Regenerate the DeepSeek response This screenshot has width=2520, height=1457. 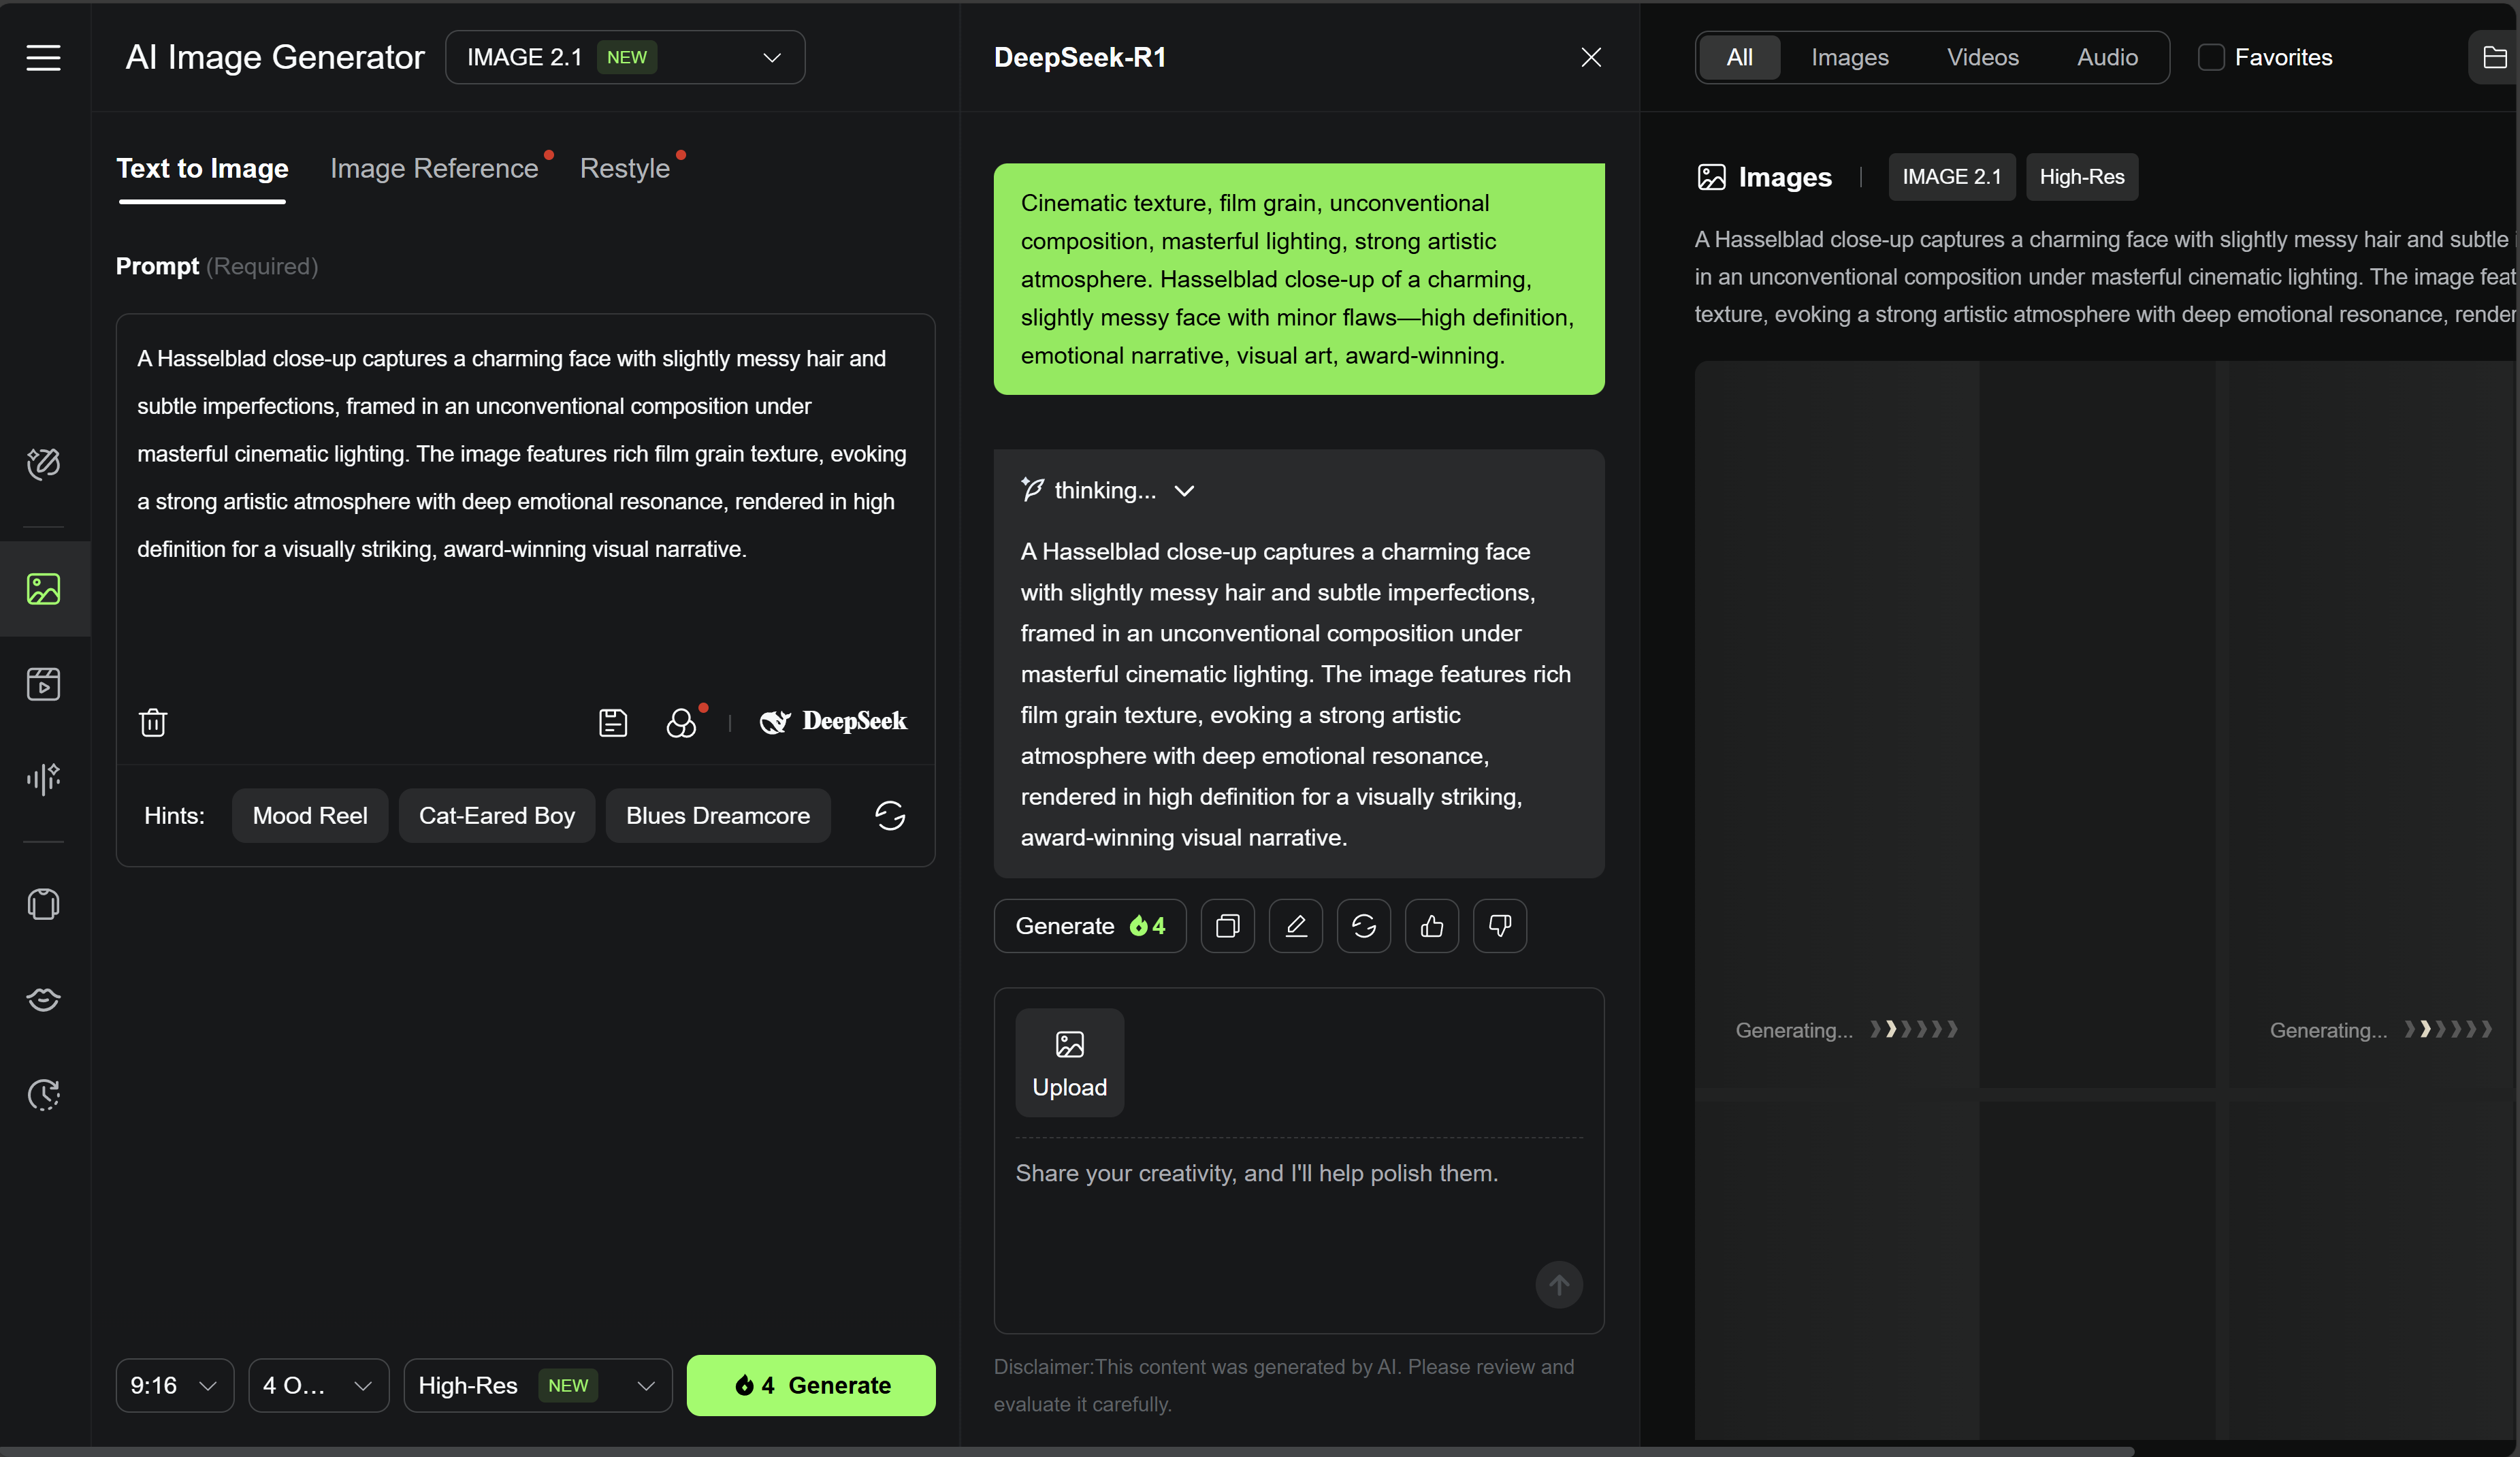click(1363, 926)
